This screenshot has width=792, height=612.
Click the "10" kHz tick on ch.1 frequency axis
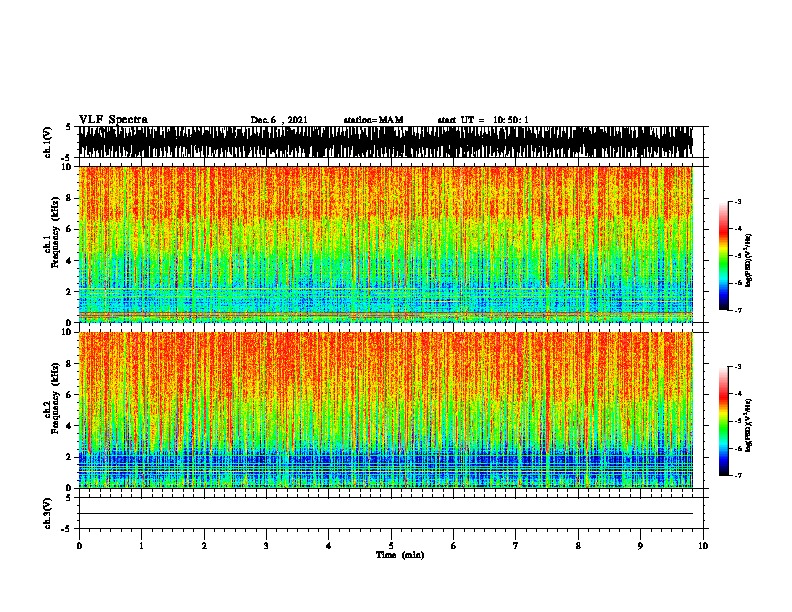click(x=68, y=167)
